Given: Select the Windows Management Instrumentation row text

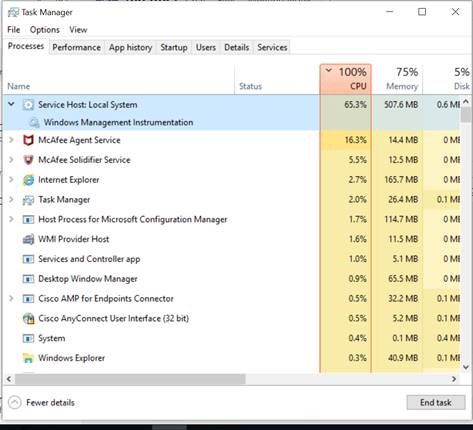Looking at the screenshot, I should click(x=119, y=123).
